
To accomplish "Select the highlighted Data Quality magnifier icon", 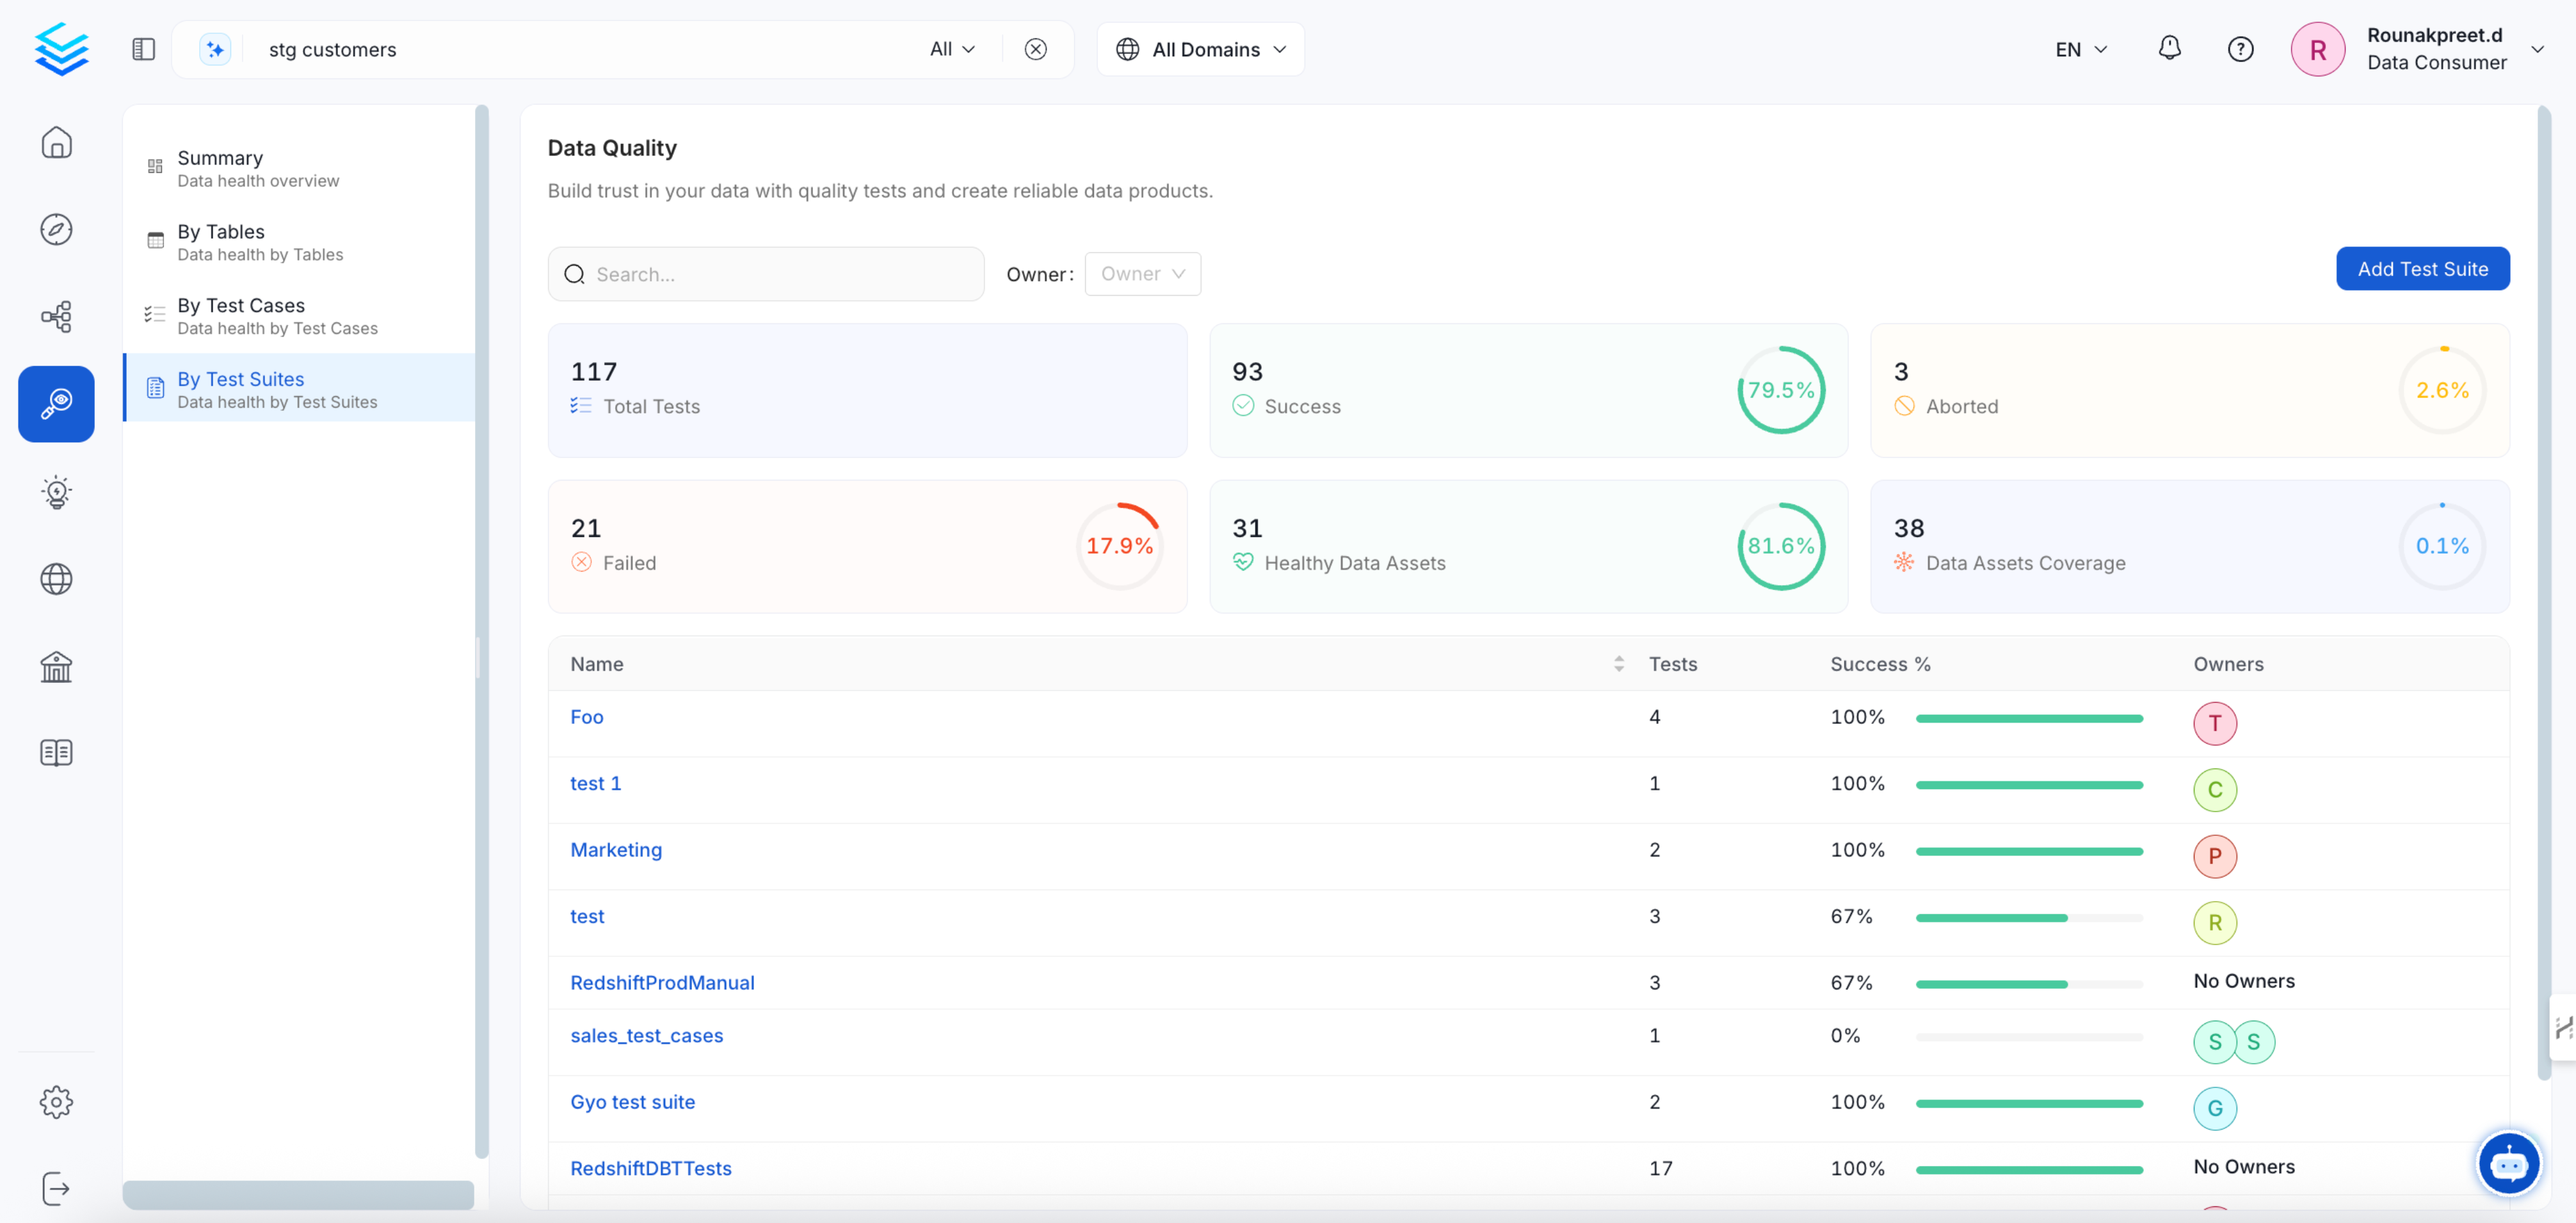I will (x=56, y=404).
